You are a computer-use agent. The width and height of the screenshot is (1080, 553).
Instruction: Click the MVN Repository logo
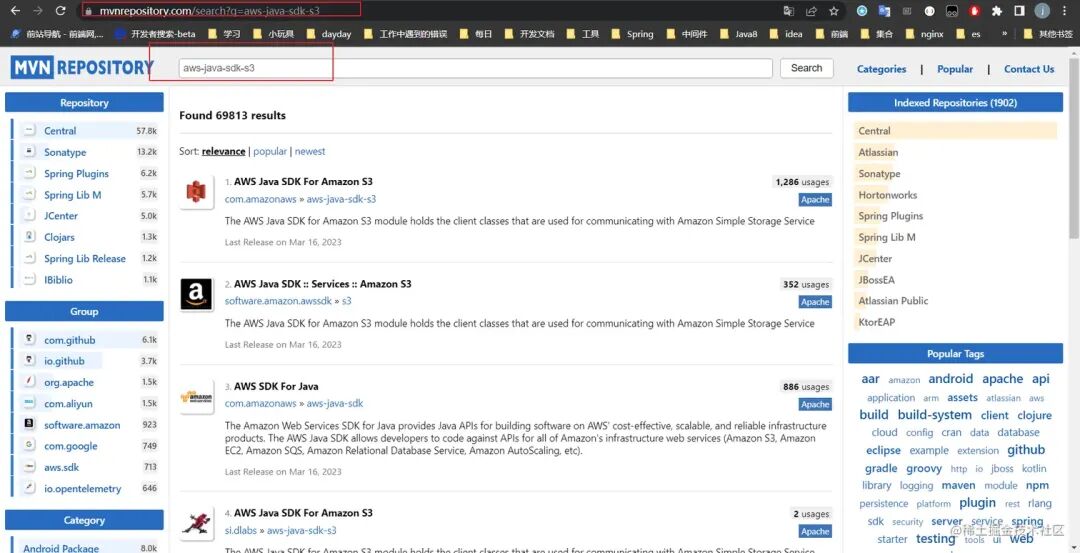[82, 67]
